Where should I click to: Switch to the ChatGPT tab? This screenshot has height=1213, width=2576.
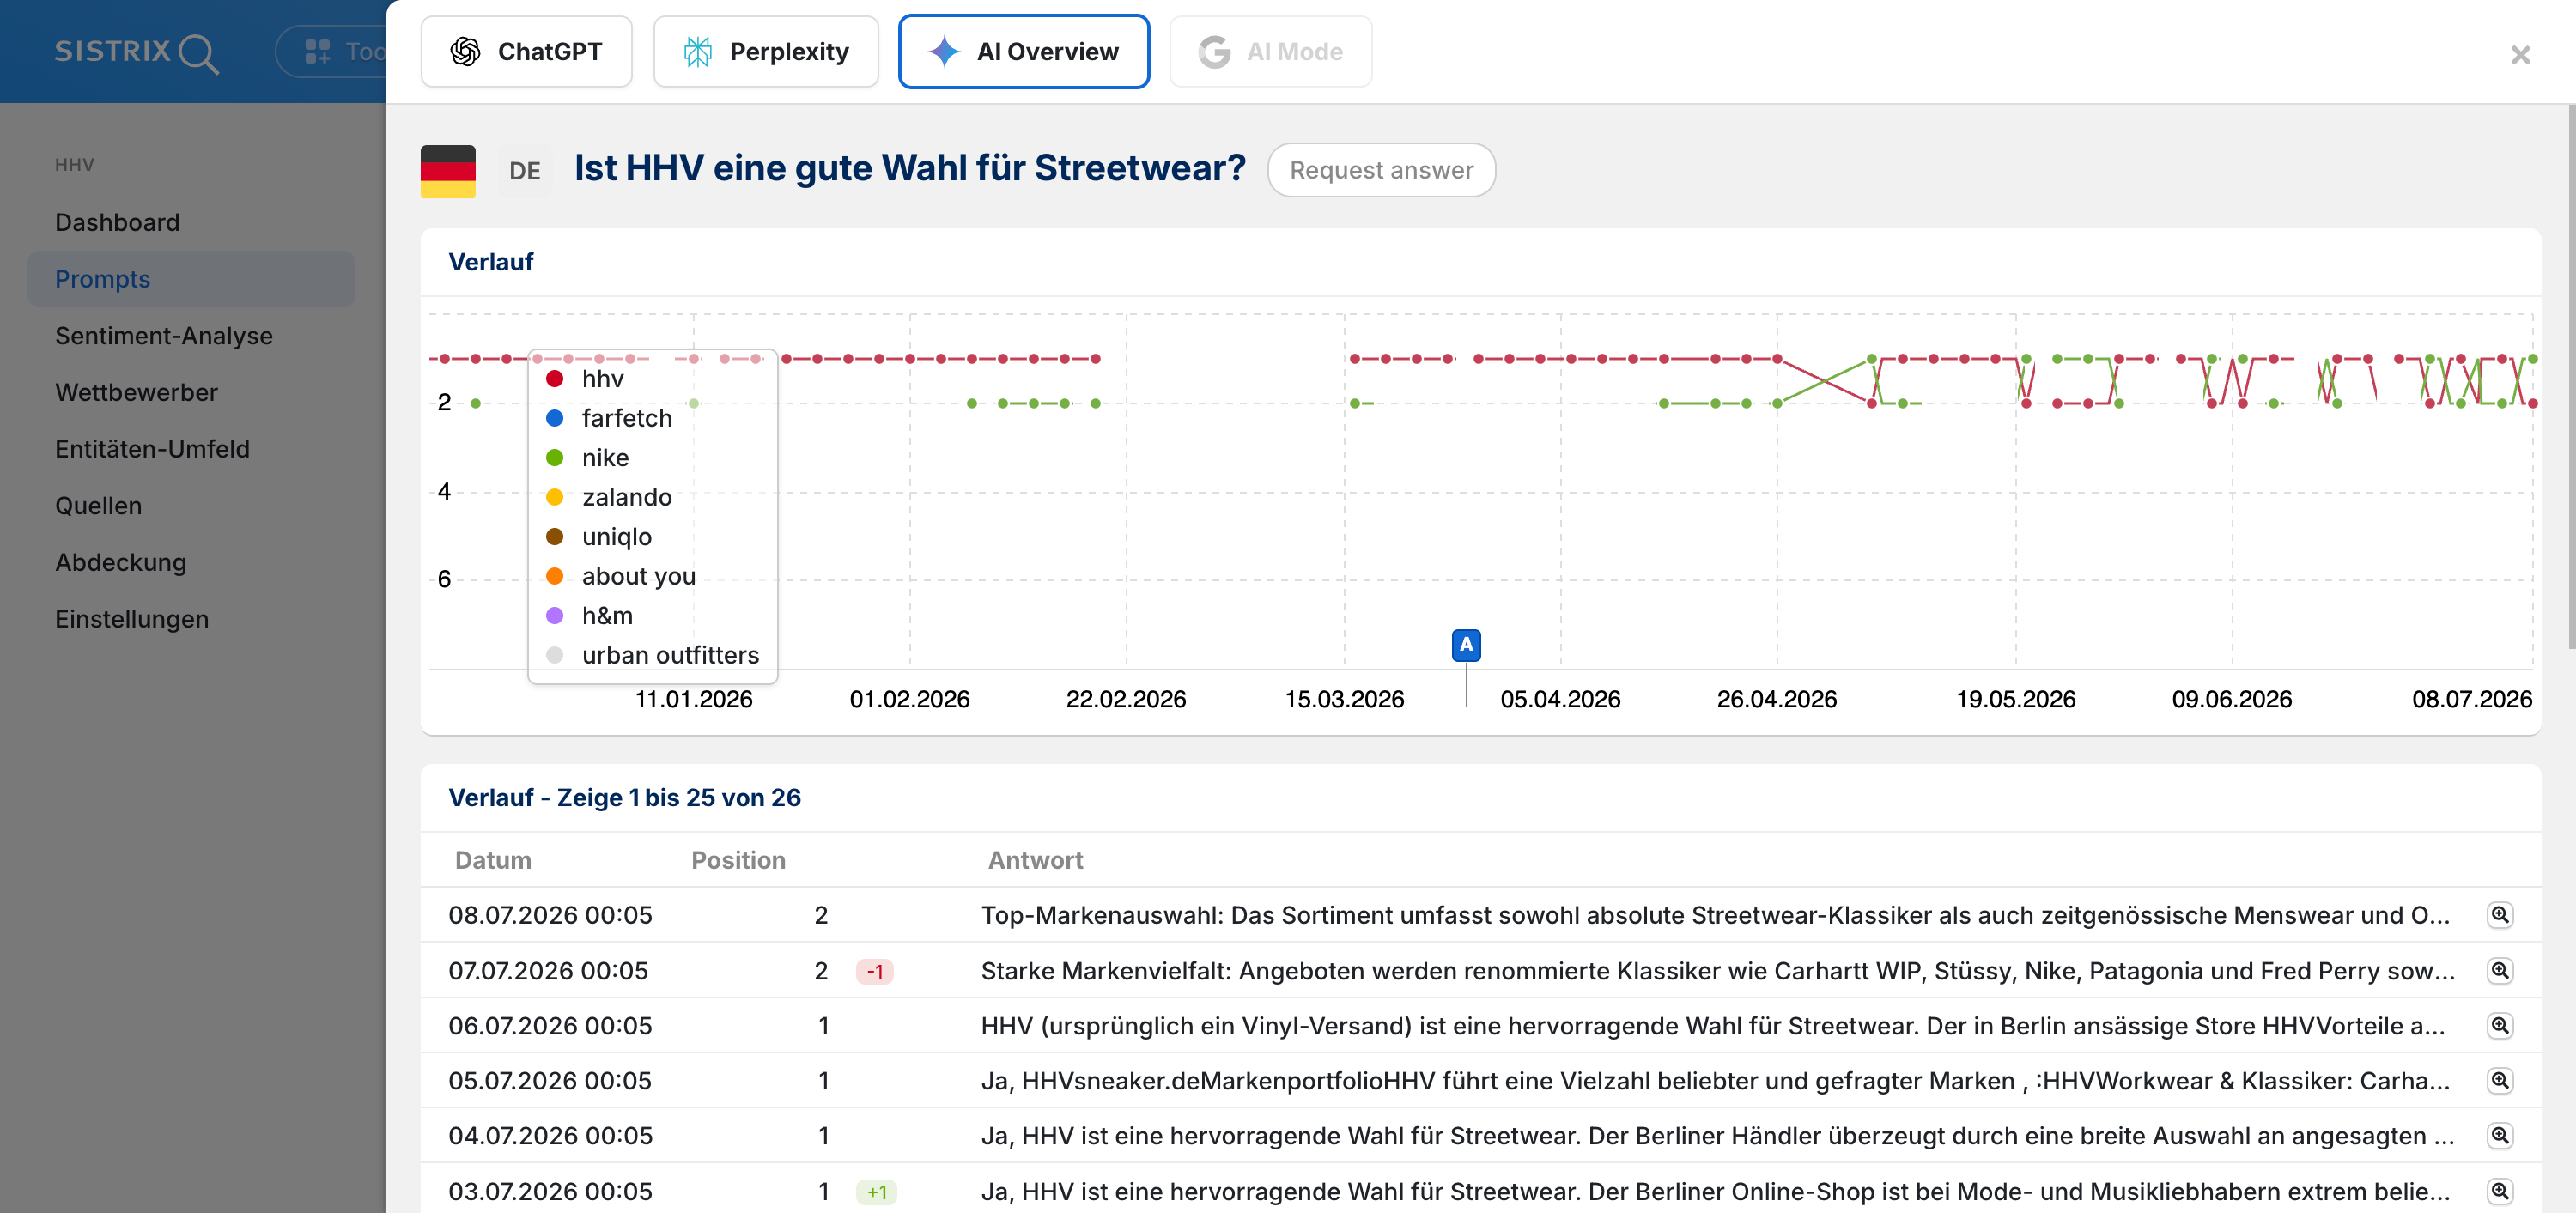tap(526, 51)
